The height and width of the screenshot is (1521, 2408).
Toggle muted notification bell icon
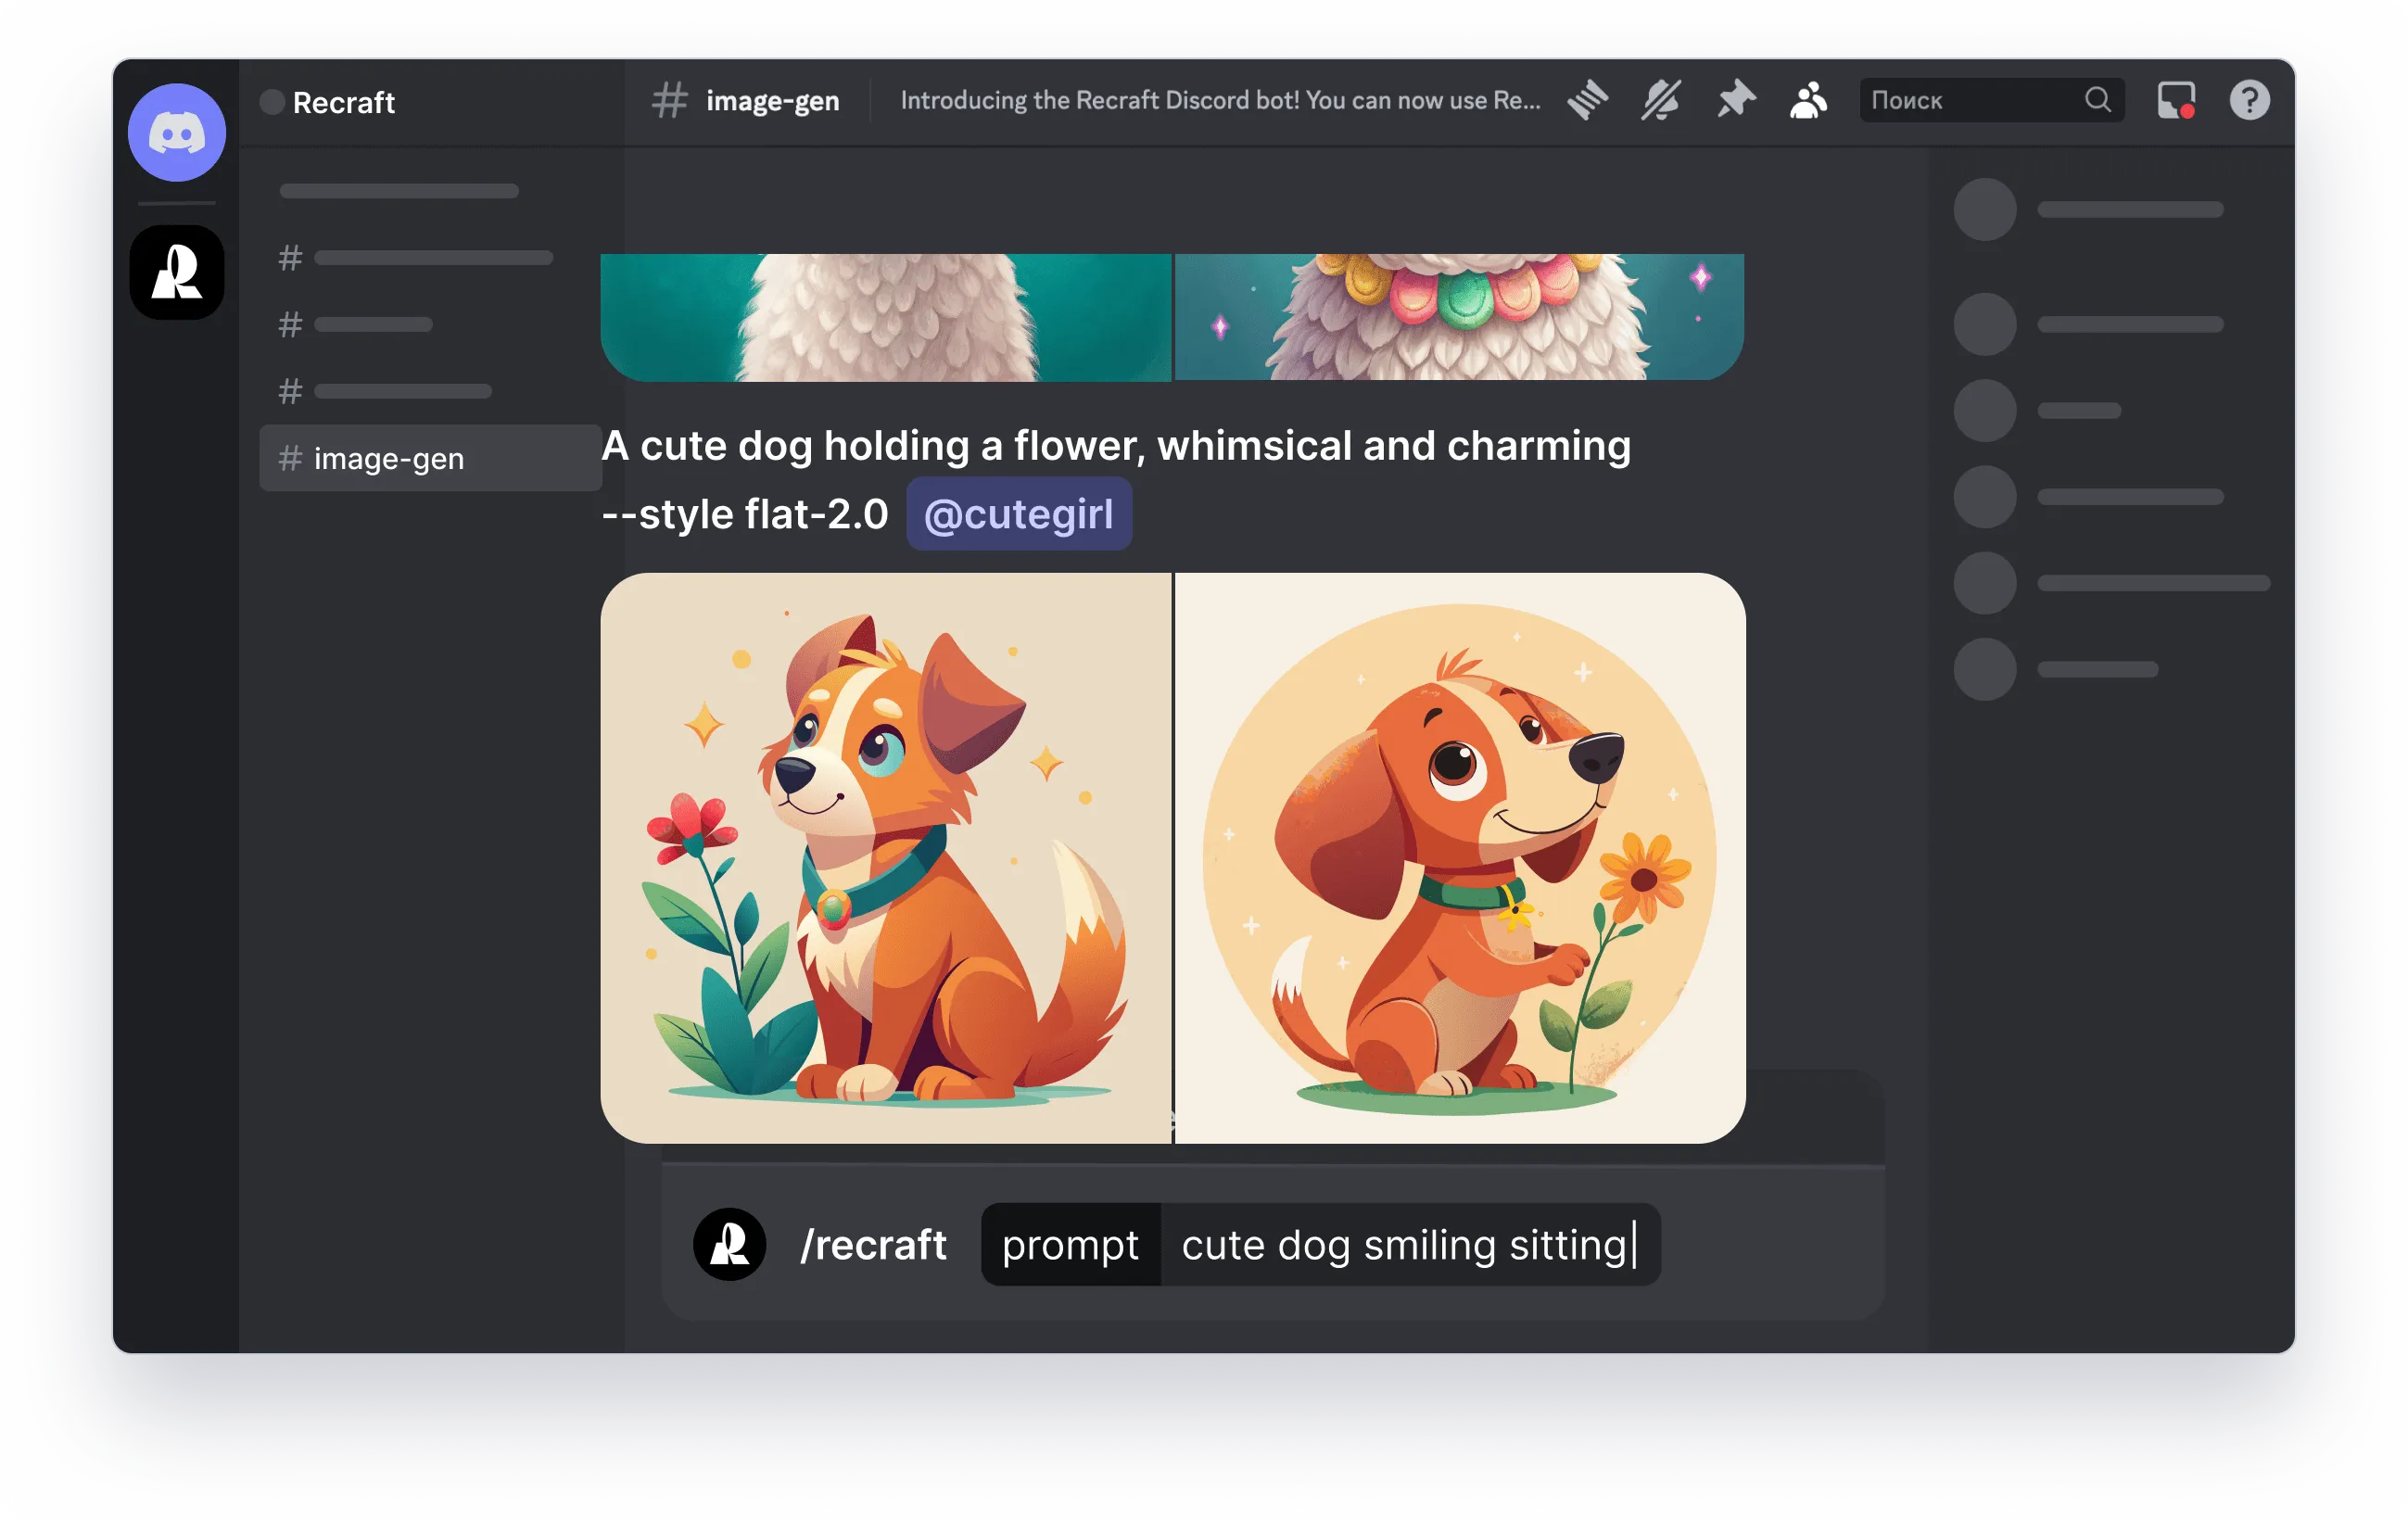click(x=1661, y=100)
